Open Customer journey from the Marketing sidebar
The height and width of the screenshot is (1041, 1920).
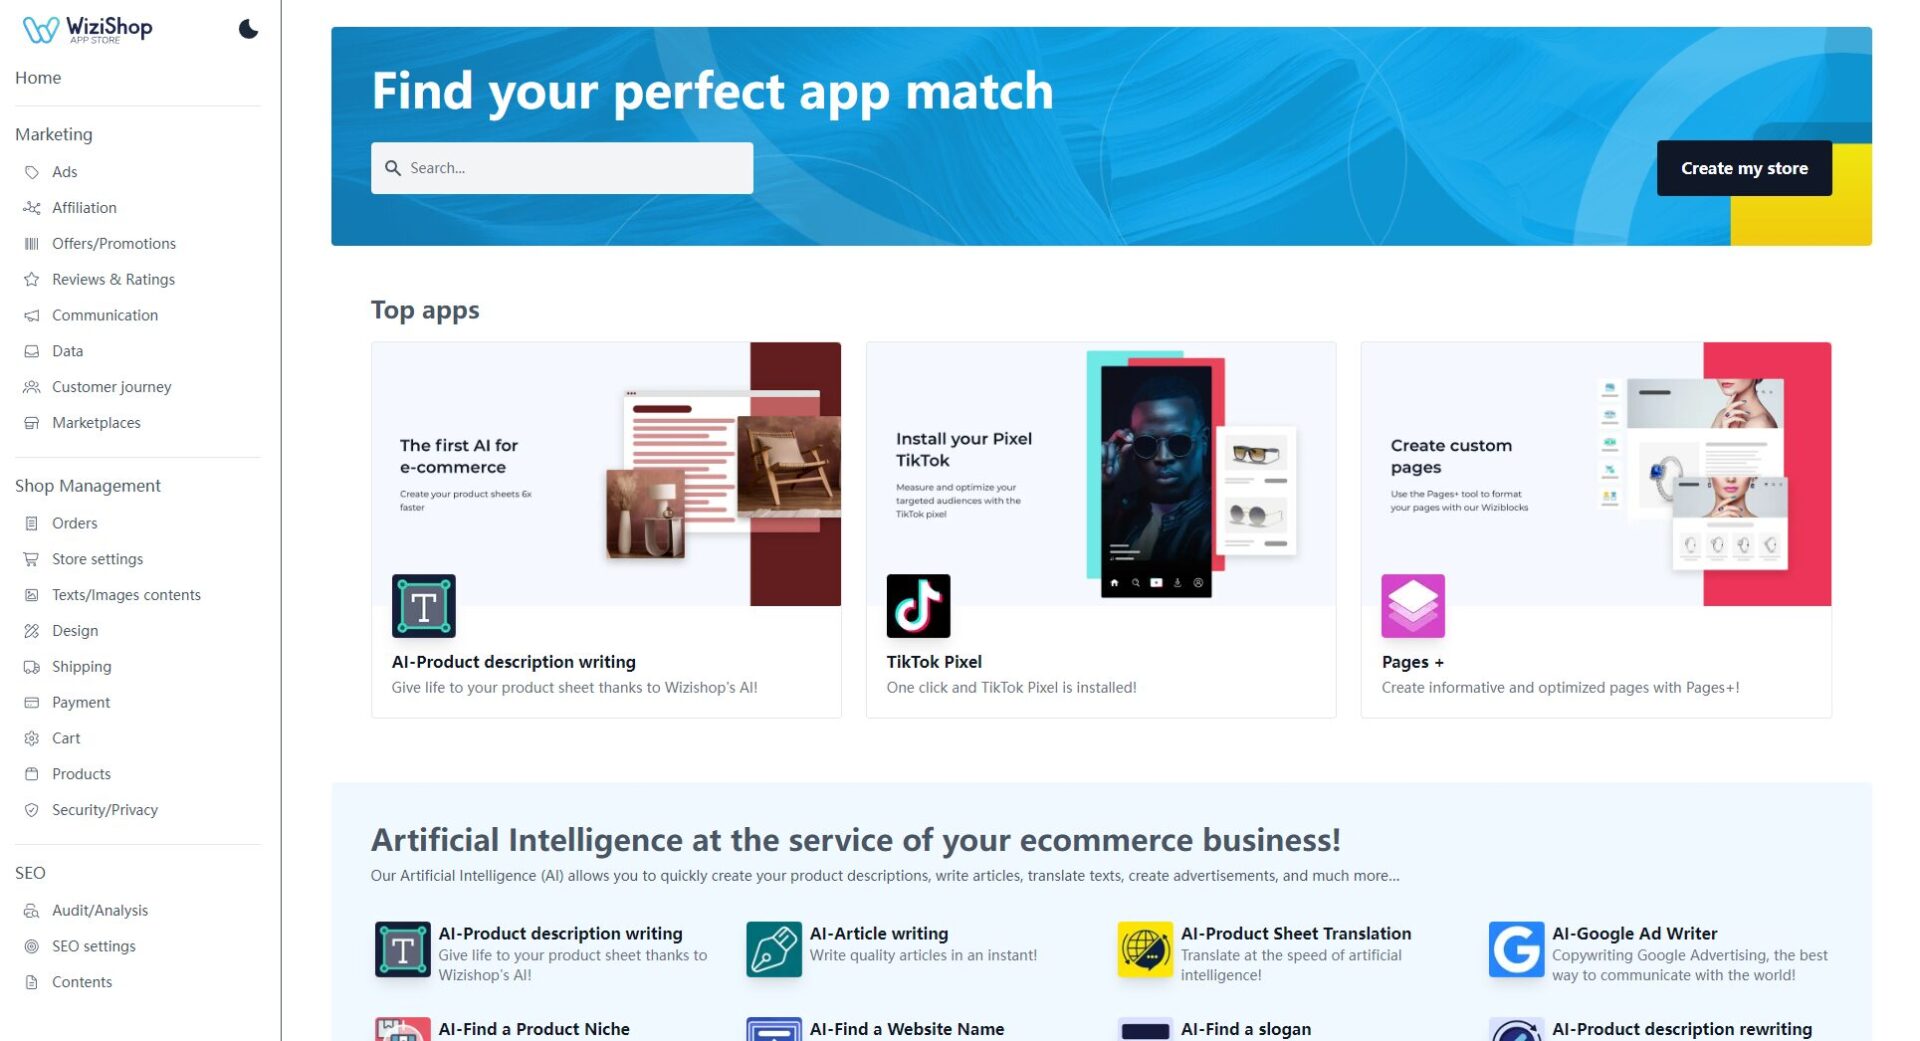click(x=111, y=386)
